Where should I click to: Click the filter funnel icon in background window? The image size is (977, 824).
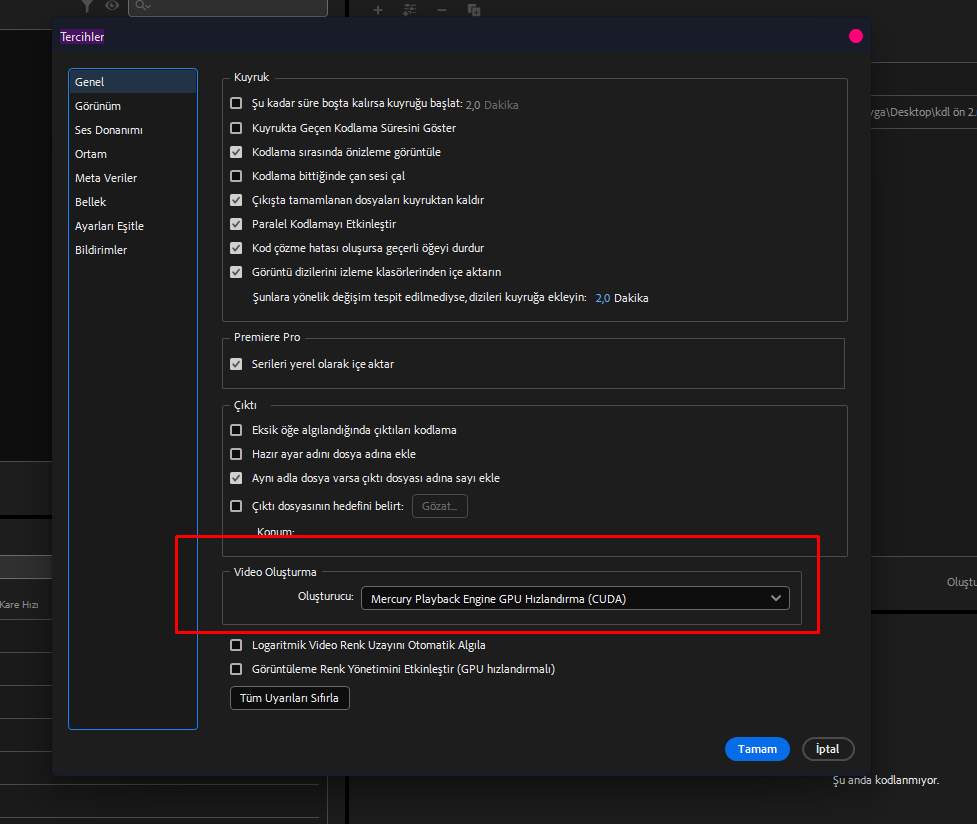point(87,6)
